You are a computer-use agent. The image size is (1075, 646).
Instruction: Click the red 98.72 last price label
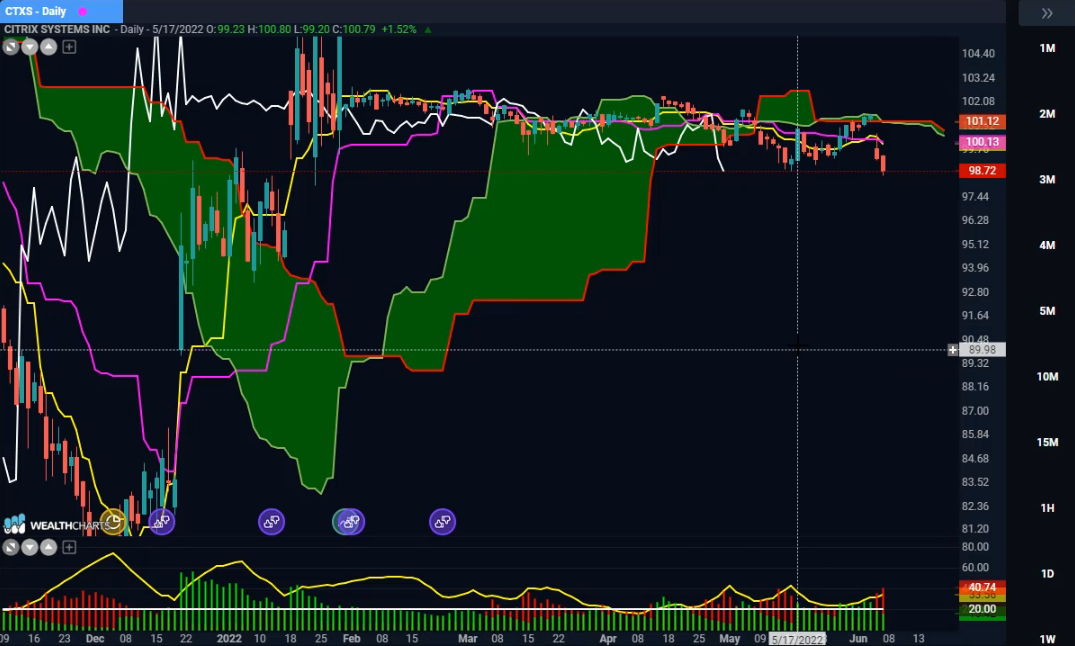[982, 170]
